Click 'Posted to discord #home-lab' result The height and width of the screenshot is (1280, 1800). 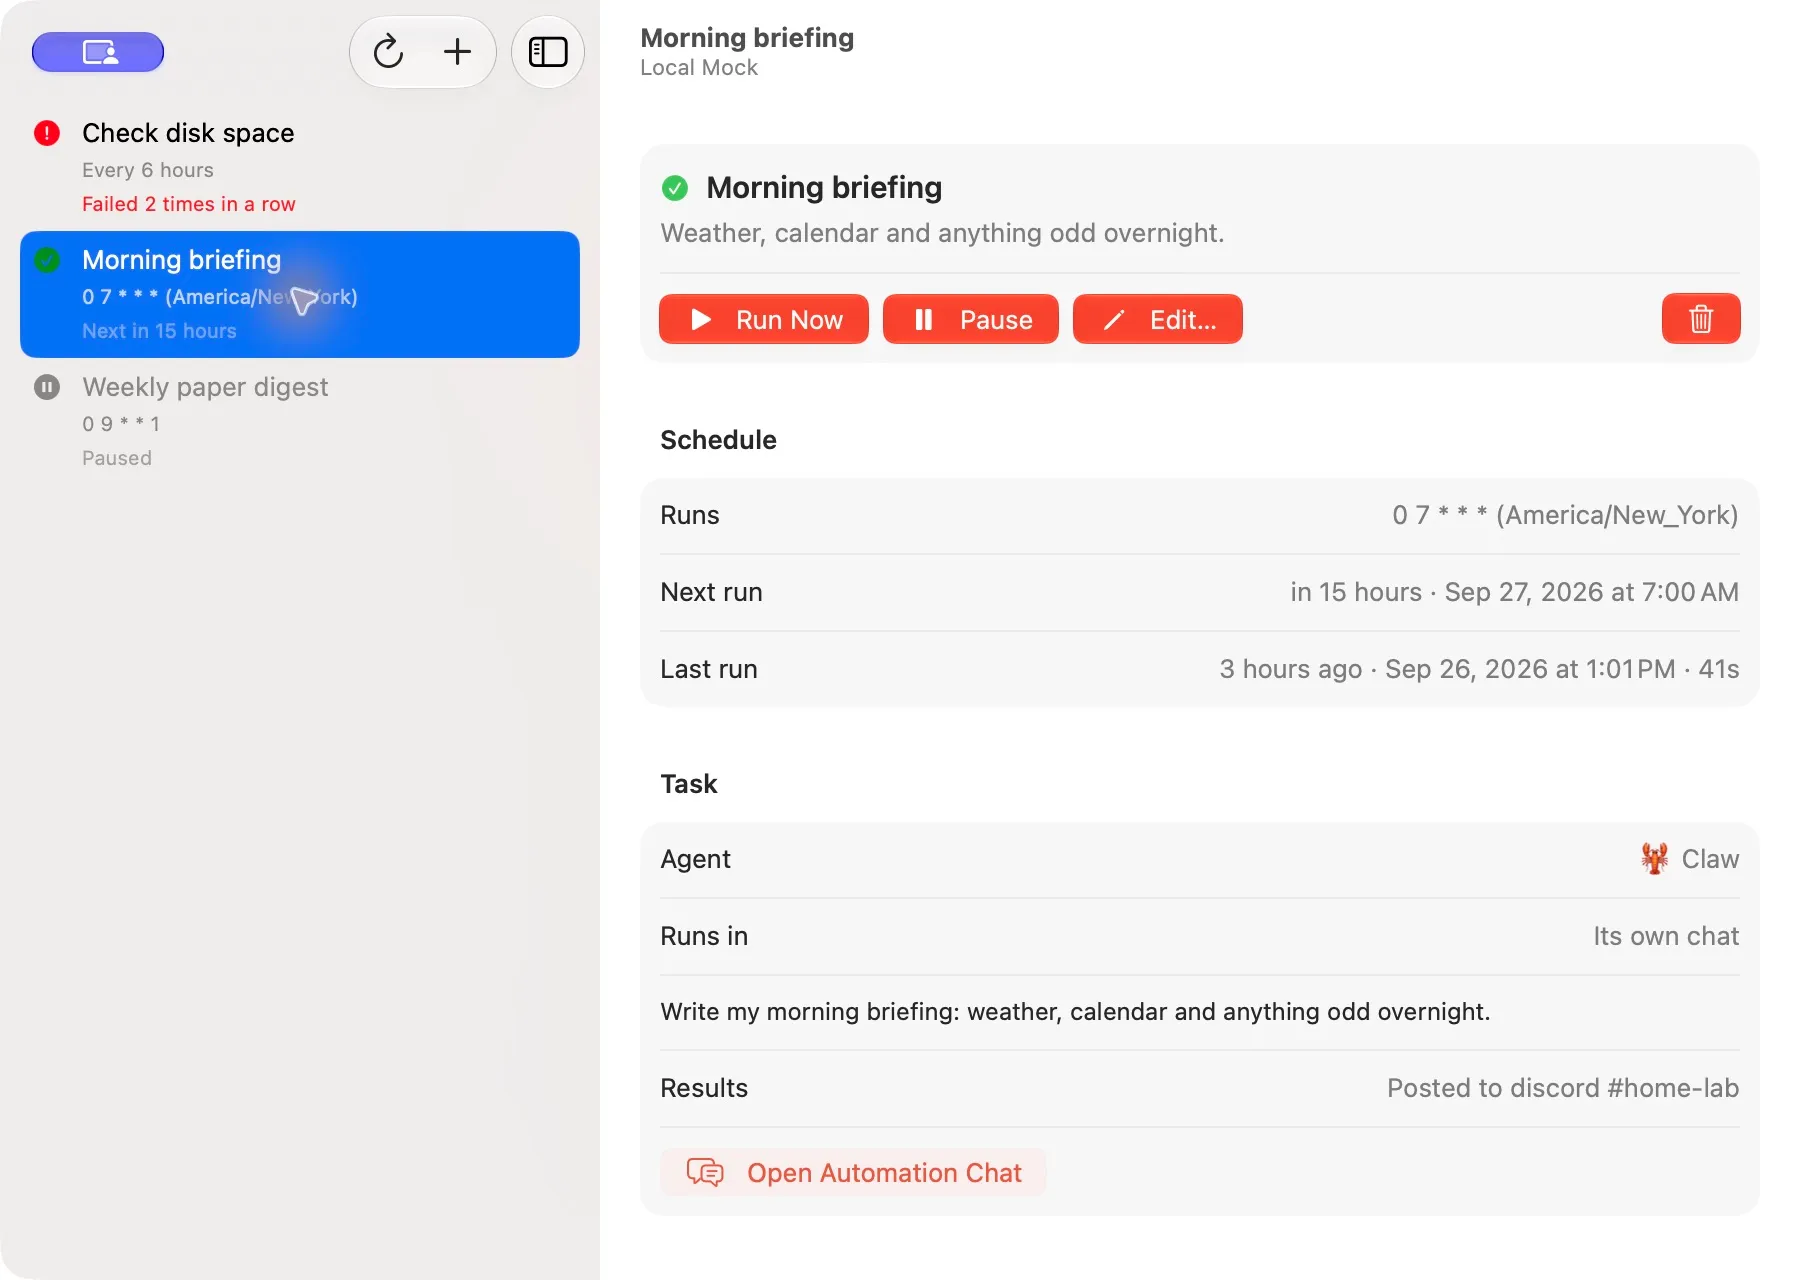1563,1088
